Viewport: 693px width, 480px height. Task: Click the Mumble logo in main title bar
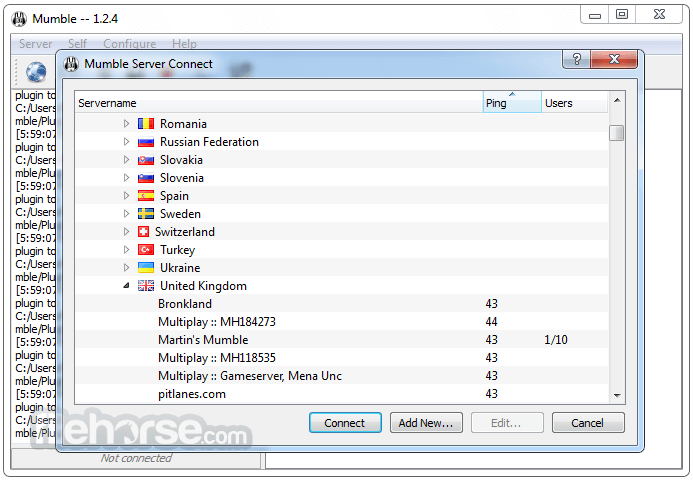(19, 19)
